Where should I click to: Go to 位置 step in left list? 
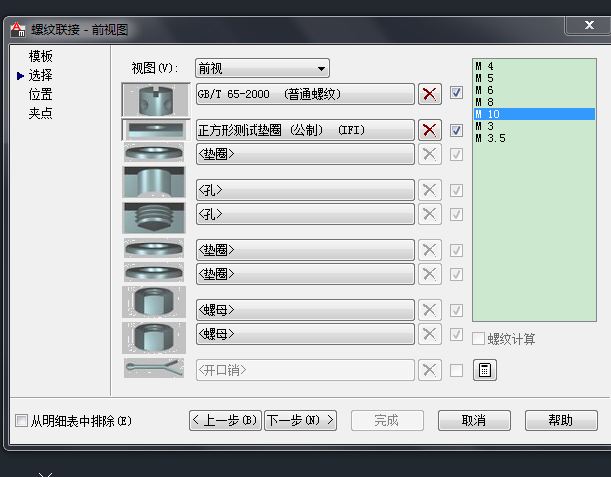tap(41, 94)
